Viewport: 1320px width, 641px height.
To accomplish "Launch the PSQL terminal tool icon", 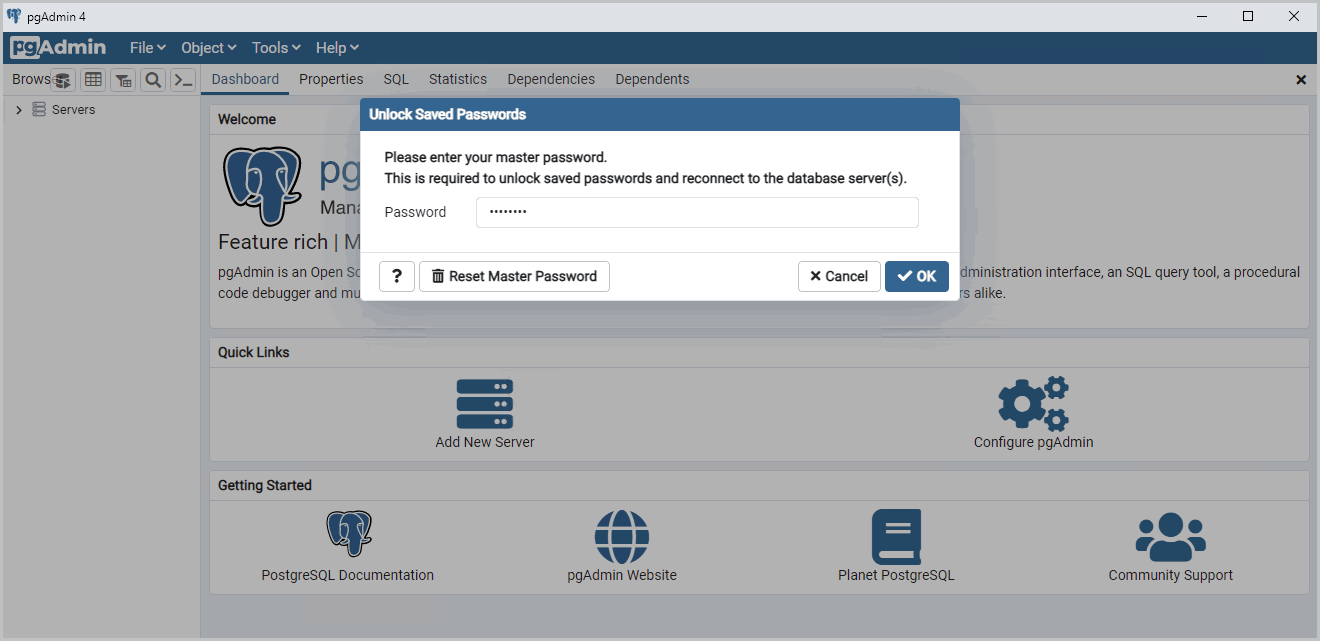I will pos(183,80).
